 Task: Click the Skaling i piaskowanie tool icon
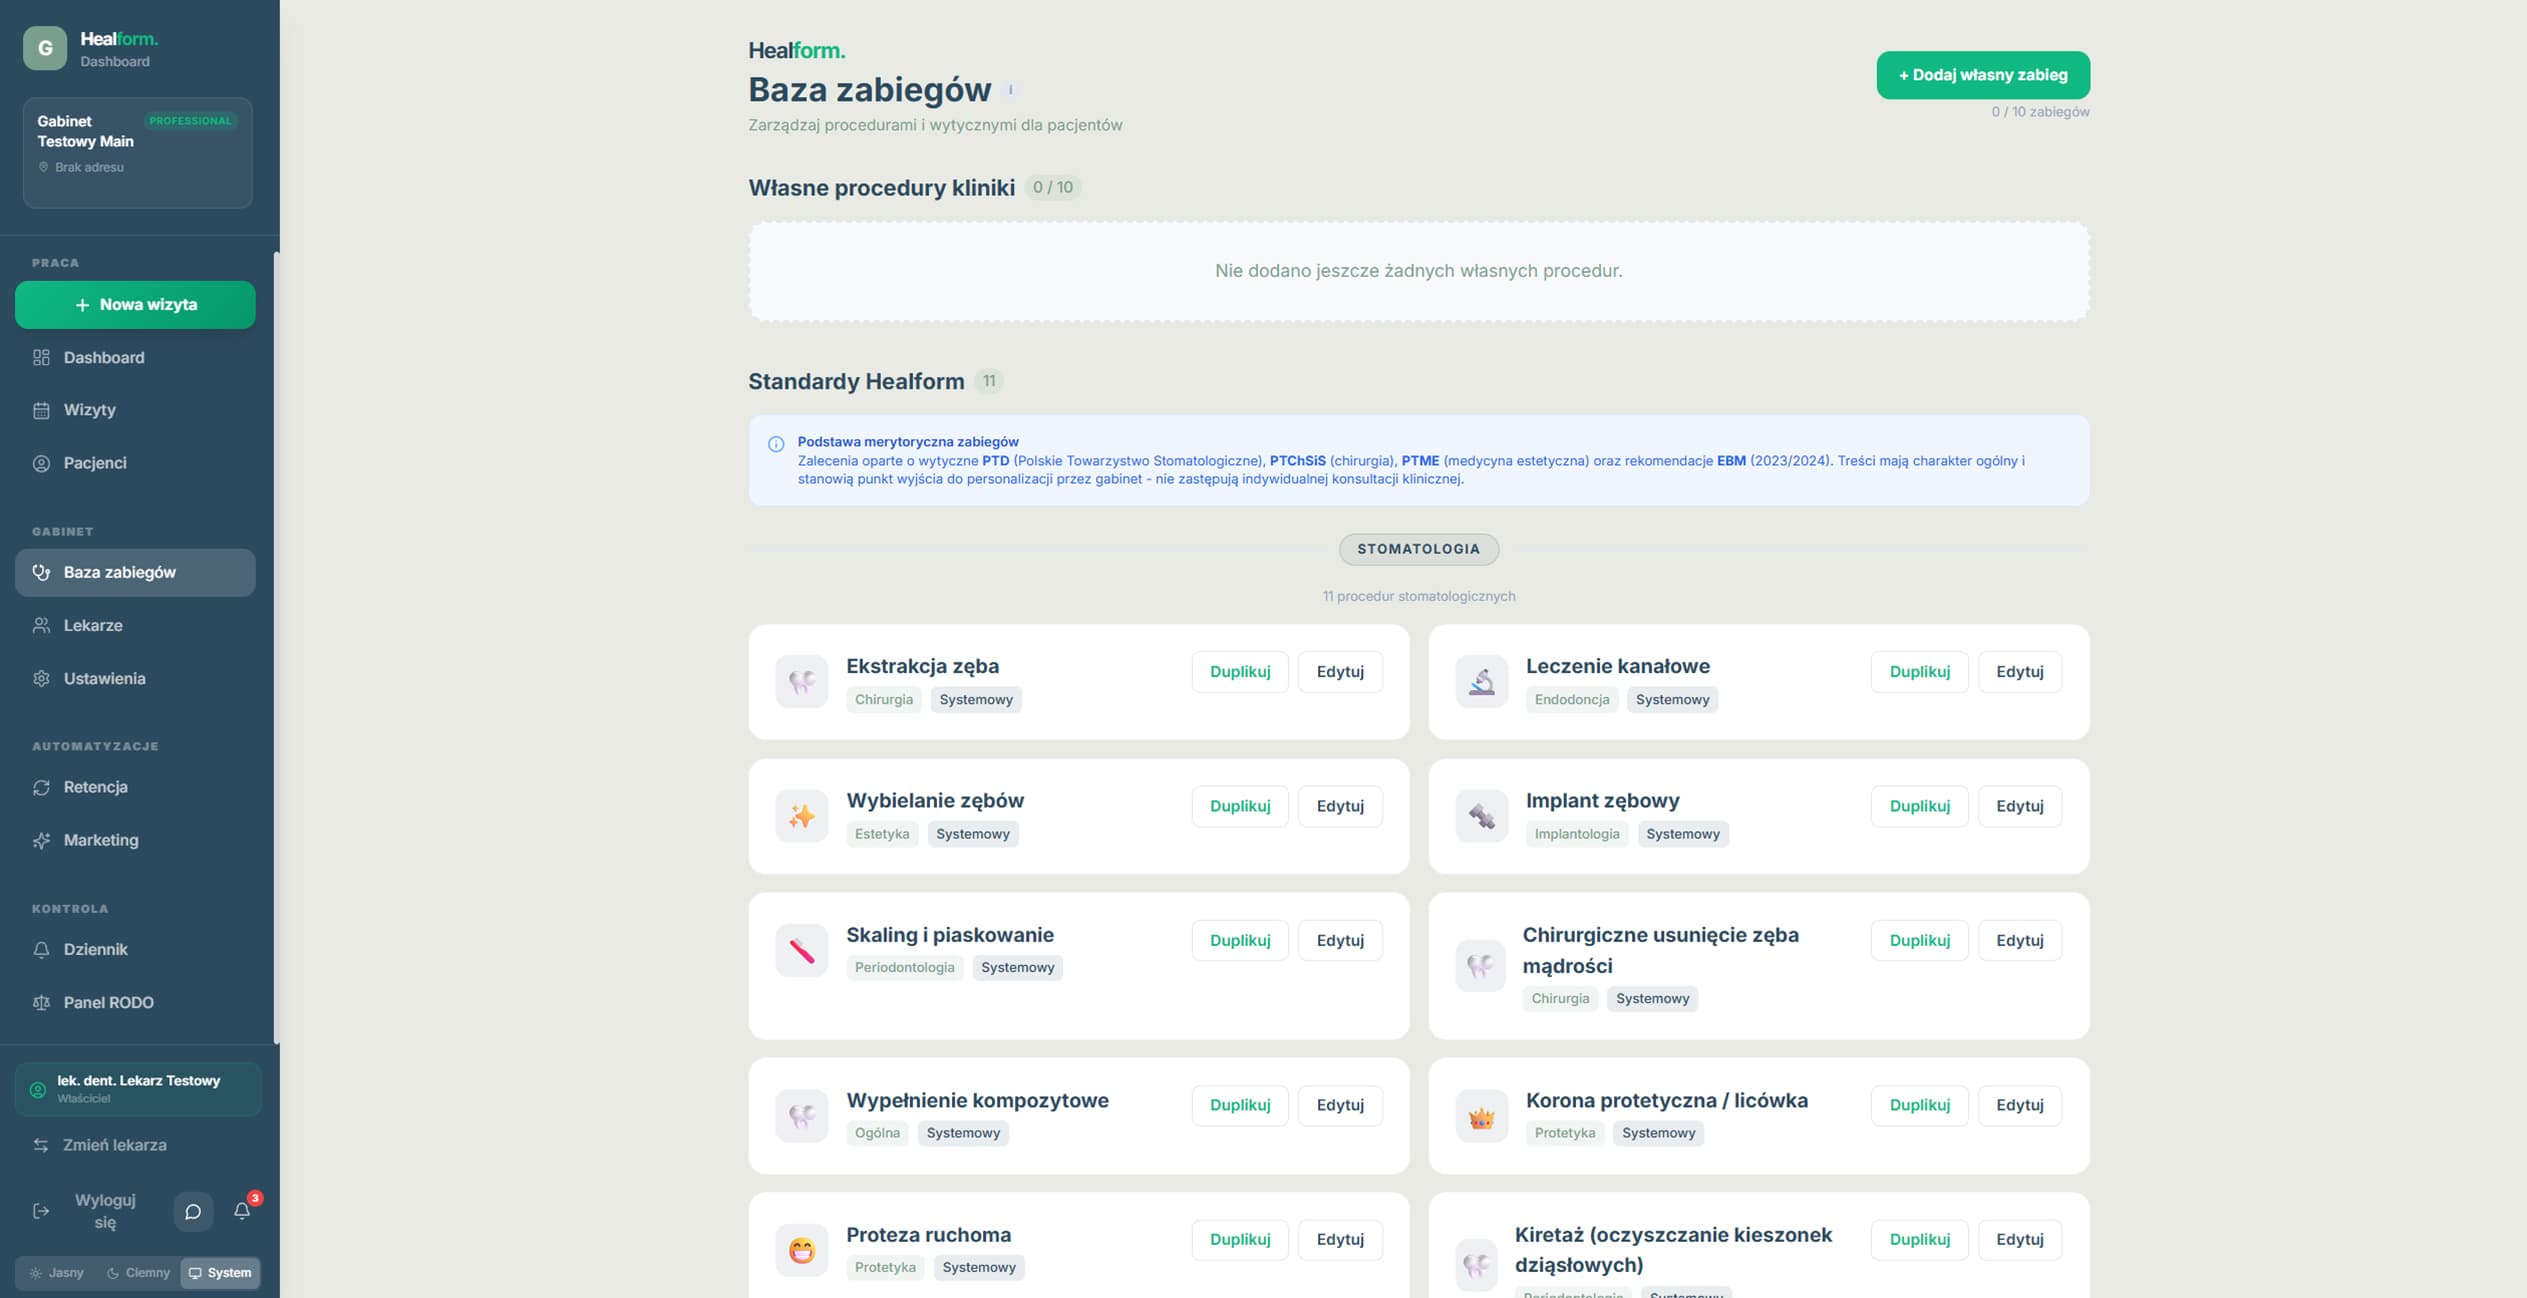pyautogui.click(x=802, y=950)
